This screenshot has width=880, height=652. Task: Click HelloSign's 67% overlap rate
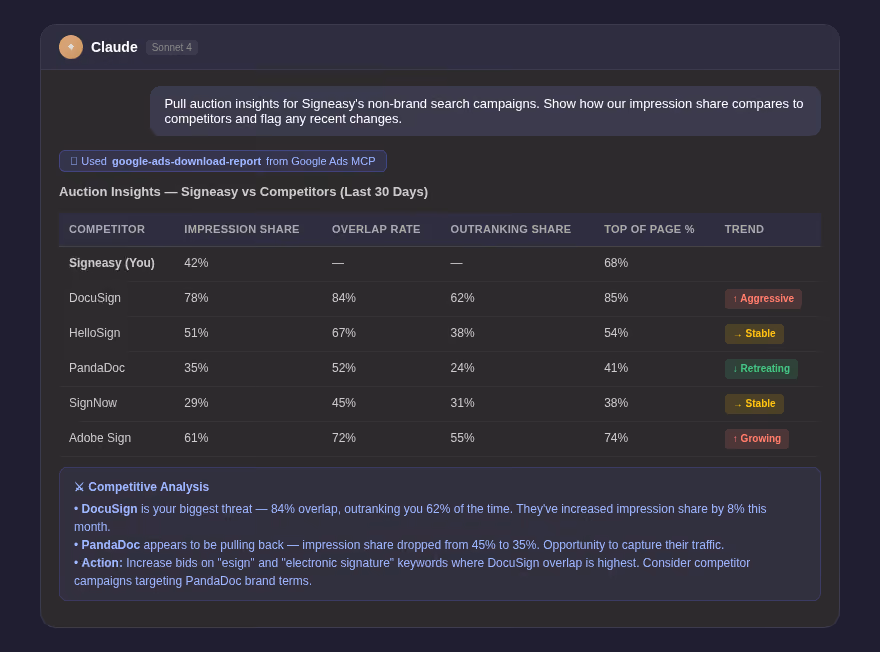tap(343, 333)
